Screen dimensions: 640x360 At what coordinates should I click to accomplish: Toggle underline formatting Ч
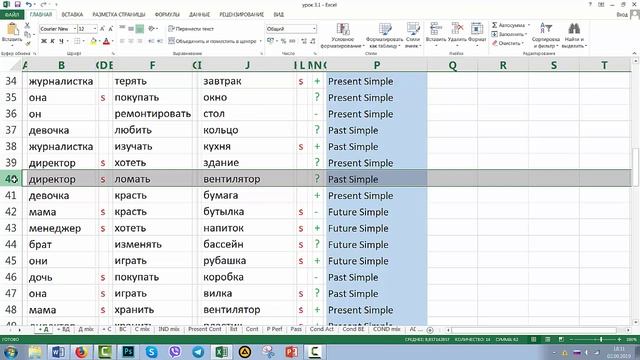click(61, 41)
